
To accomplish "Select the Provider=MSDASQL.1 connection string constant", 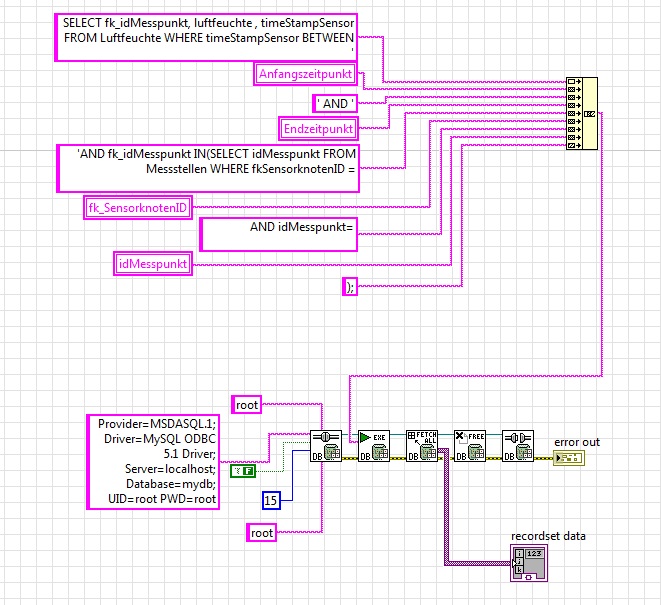I will pos(153,462).
